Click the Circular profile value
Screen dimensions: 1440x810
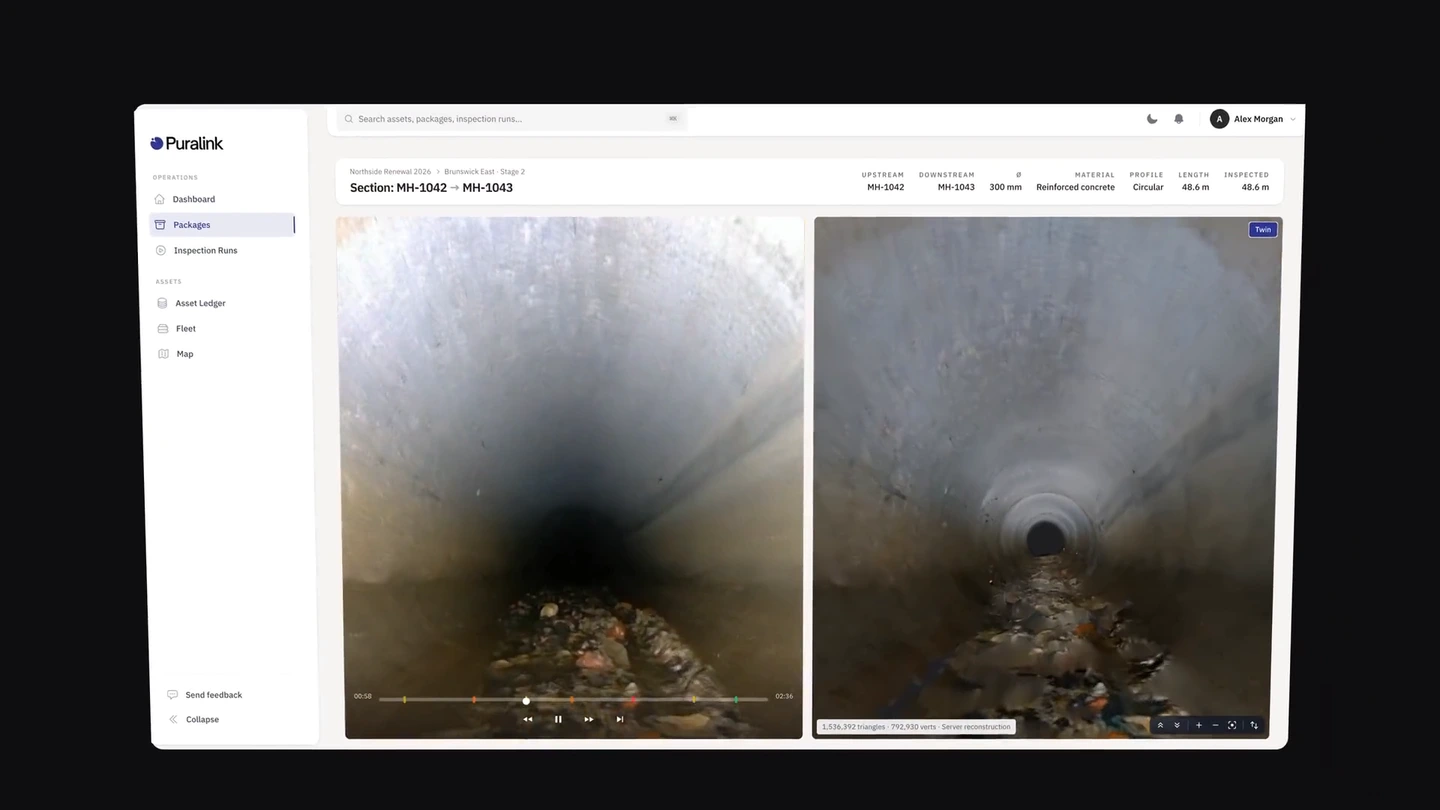click(x=1148, y=187)
